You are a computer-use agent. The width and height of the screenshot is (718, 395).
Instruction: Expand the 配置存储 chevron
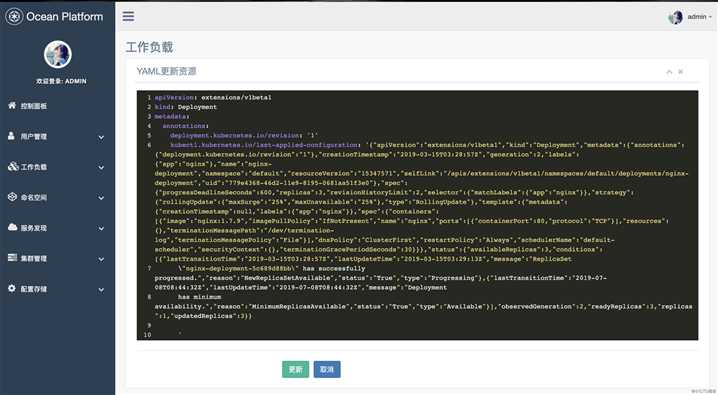(101, 290)
